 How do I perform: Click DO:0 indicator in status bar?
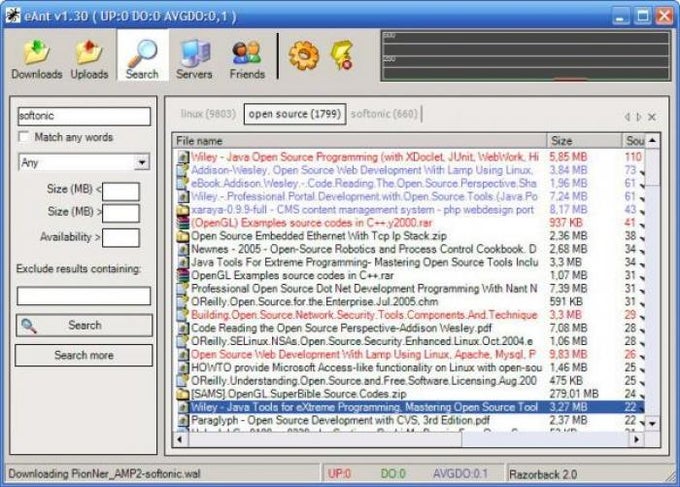393,474
